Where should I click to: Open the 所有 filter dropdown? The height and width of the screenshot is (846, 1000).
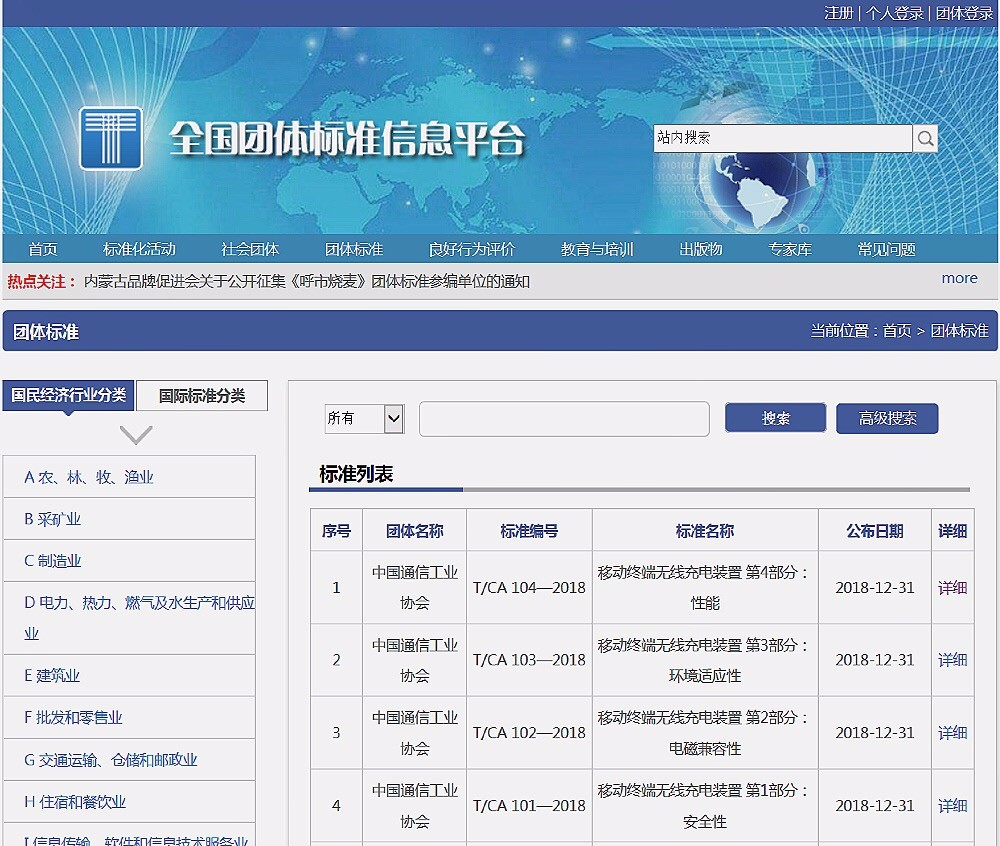point(364,419)
